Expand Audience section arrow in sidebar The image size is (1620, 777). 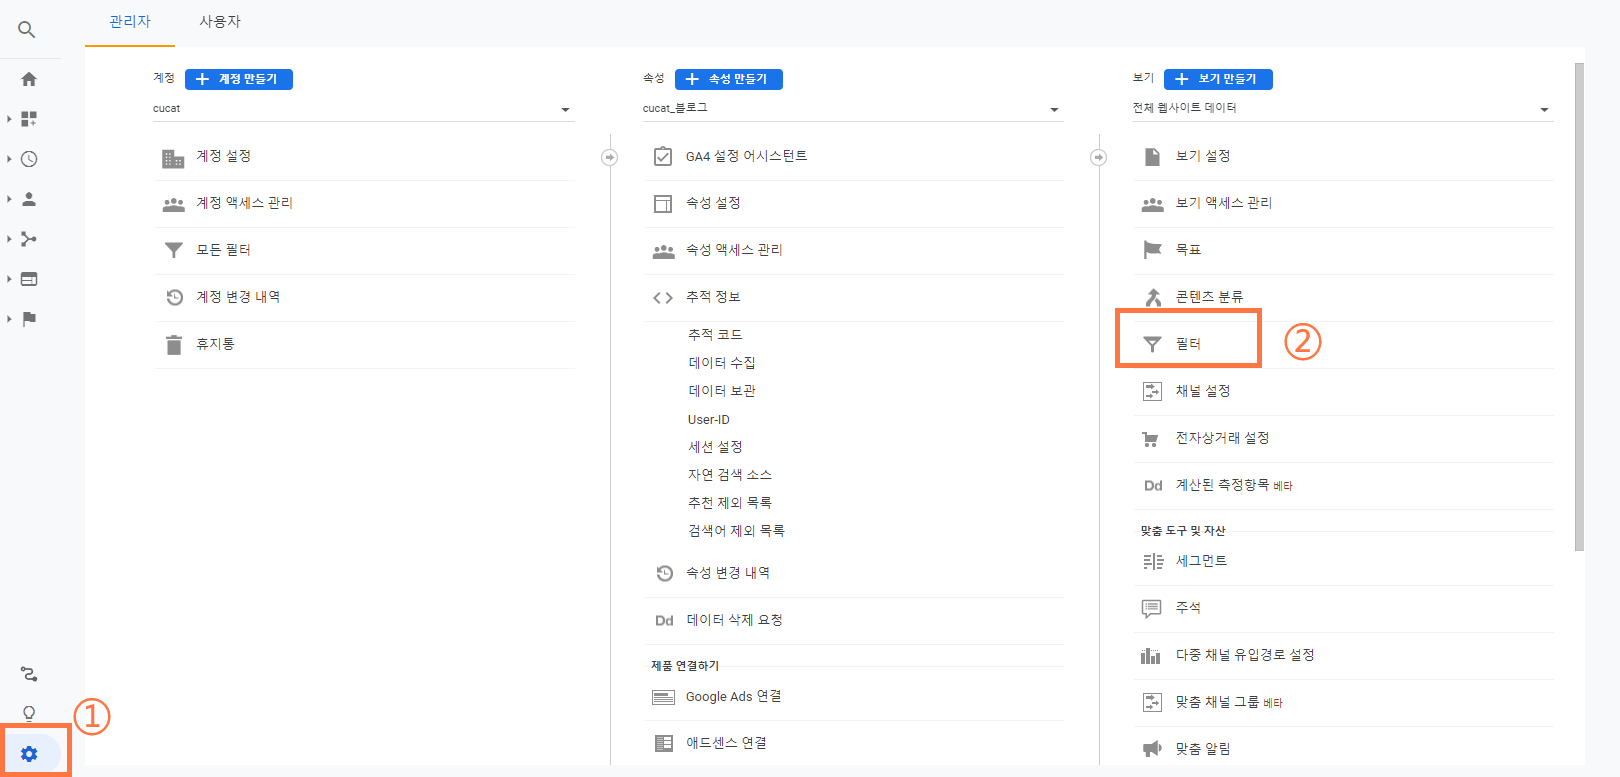tap(9, 199)
